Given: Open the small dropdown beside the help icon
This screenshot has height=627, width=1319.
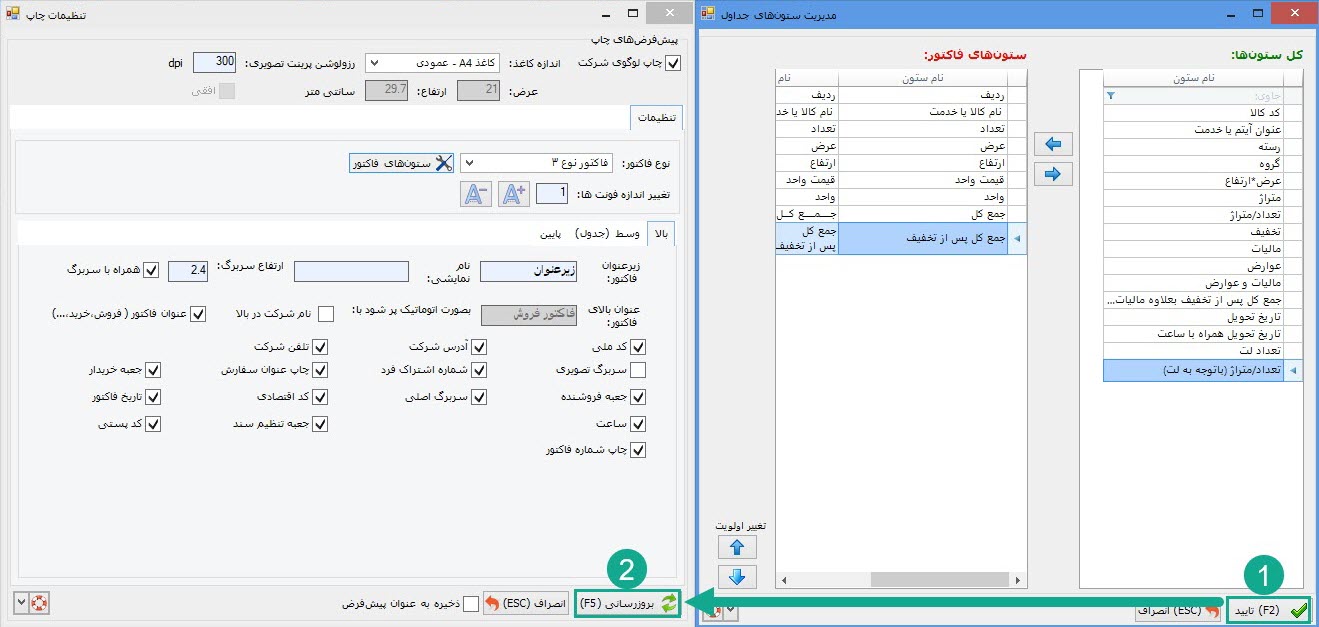Looking at the screenshot, I should point(21,603).
